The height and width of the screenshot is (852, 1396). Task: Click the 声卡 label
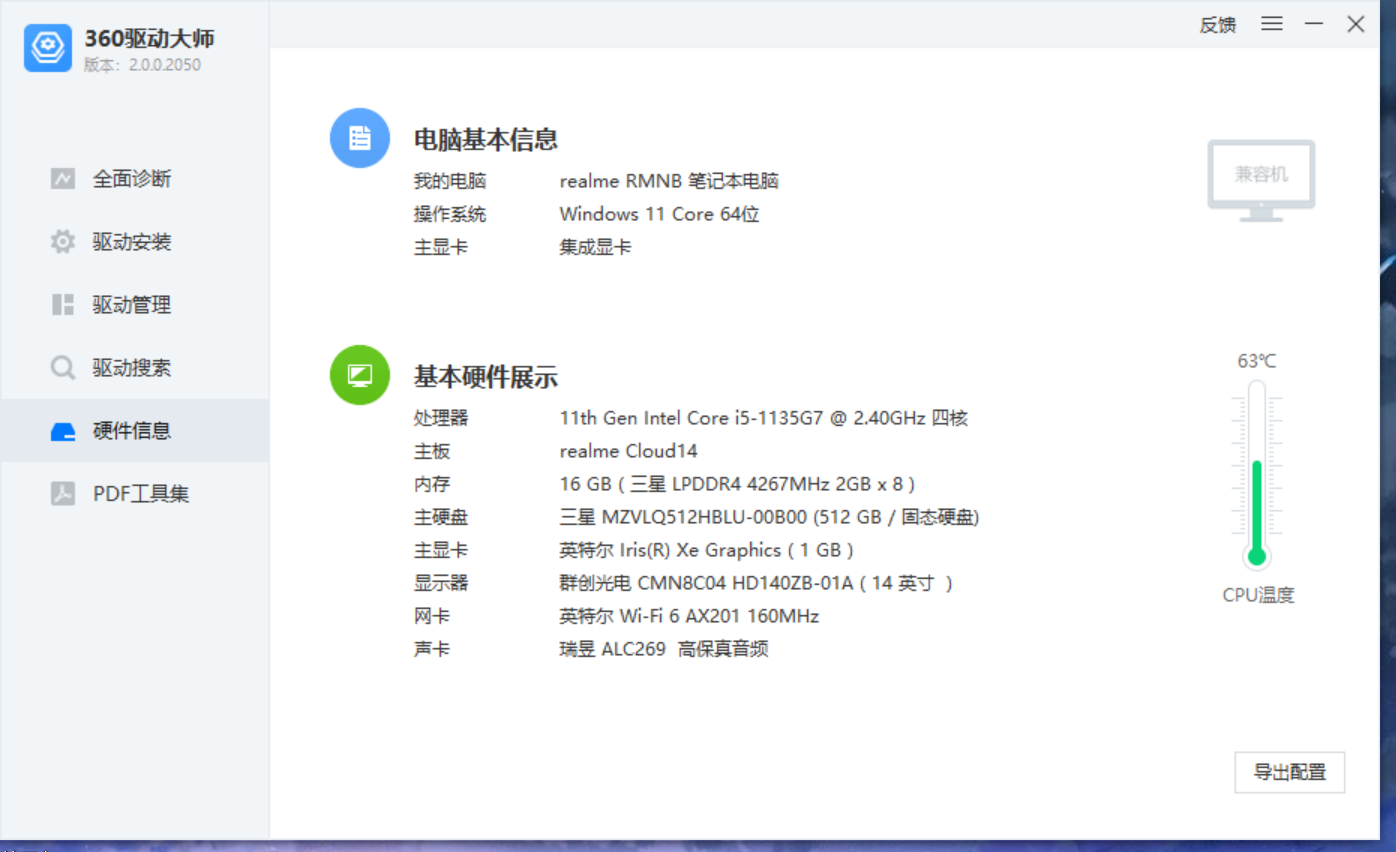(x=432, y=649)
